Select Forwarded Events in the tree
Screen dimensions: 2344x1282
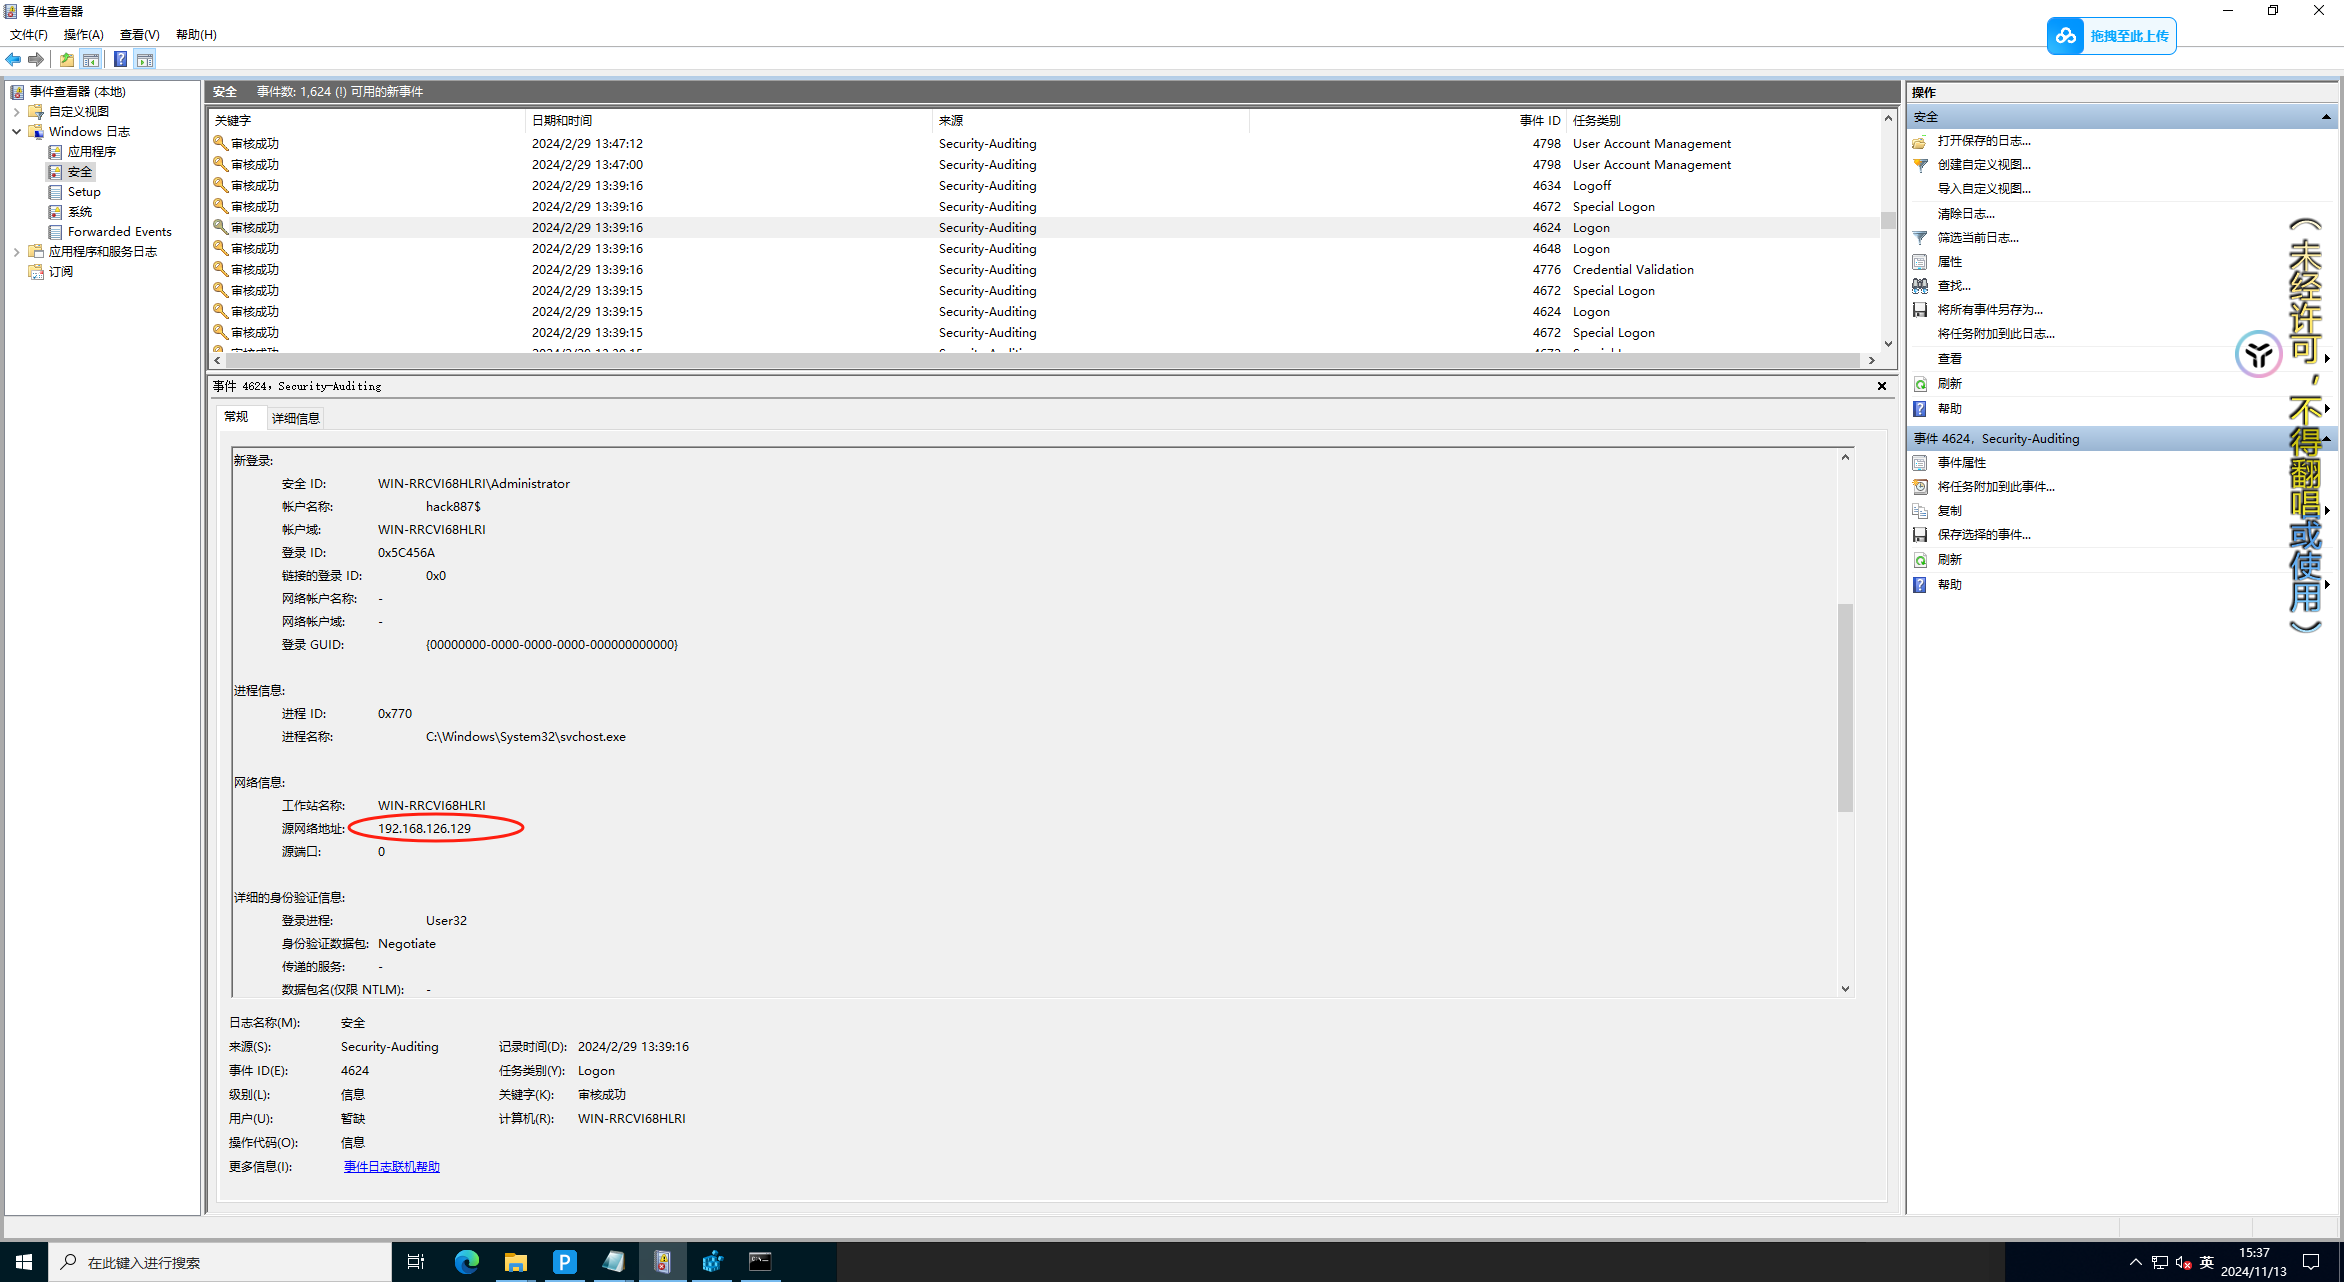(120, 232)
